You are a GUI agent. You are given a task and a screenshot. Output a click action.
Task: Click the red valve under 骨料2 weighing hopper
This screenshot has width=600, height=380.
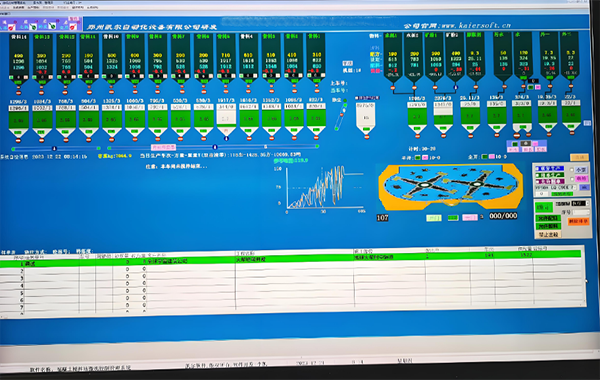click(294, 138)
